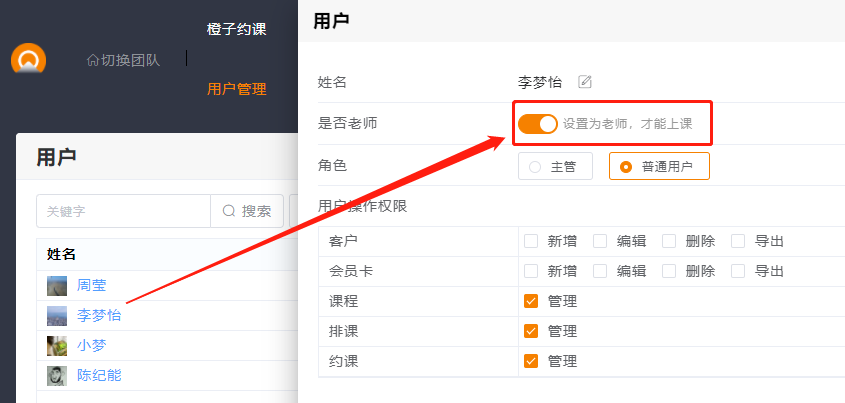Click 切换团队 to switch teams

[x=123, y=60]
